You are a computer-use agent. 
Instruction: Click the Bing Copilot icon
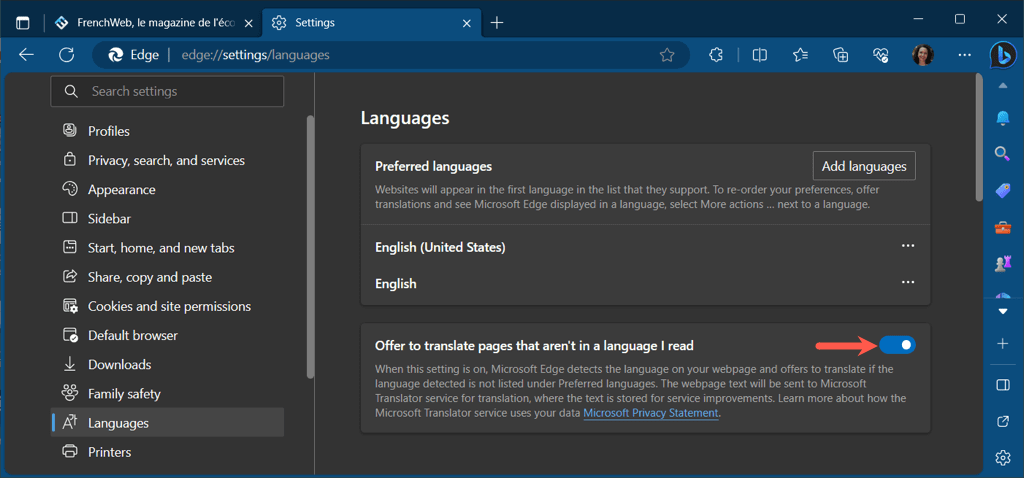click(1003, 55)
